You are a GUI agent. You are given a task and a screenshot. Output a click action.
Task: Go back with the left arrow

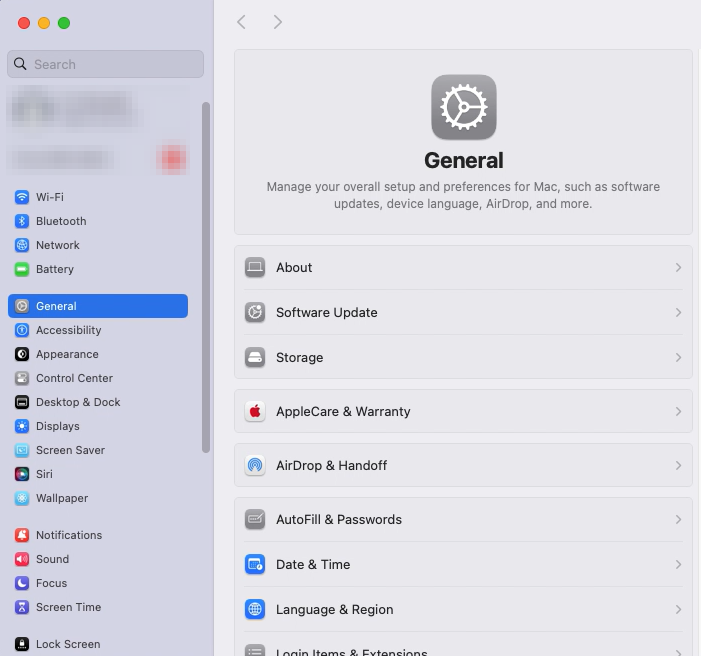pos(241,22)
